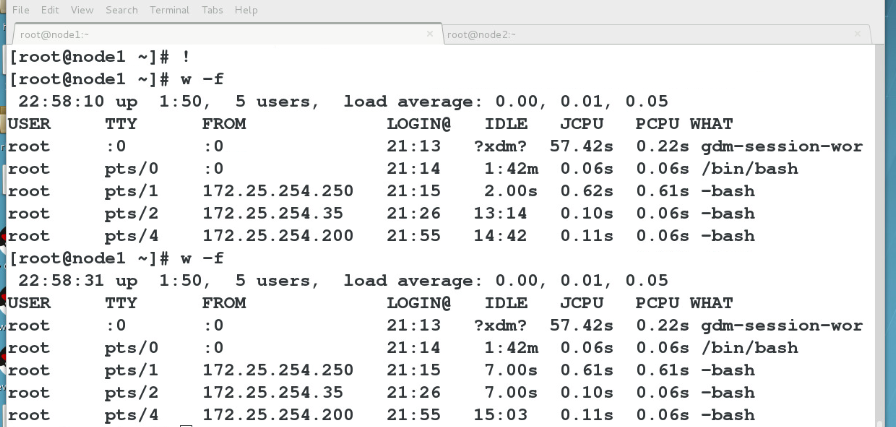Click the "!" command on the first prompt
This screenshot has height=427, width=896.
[x=186, y=57]
